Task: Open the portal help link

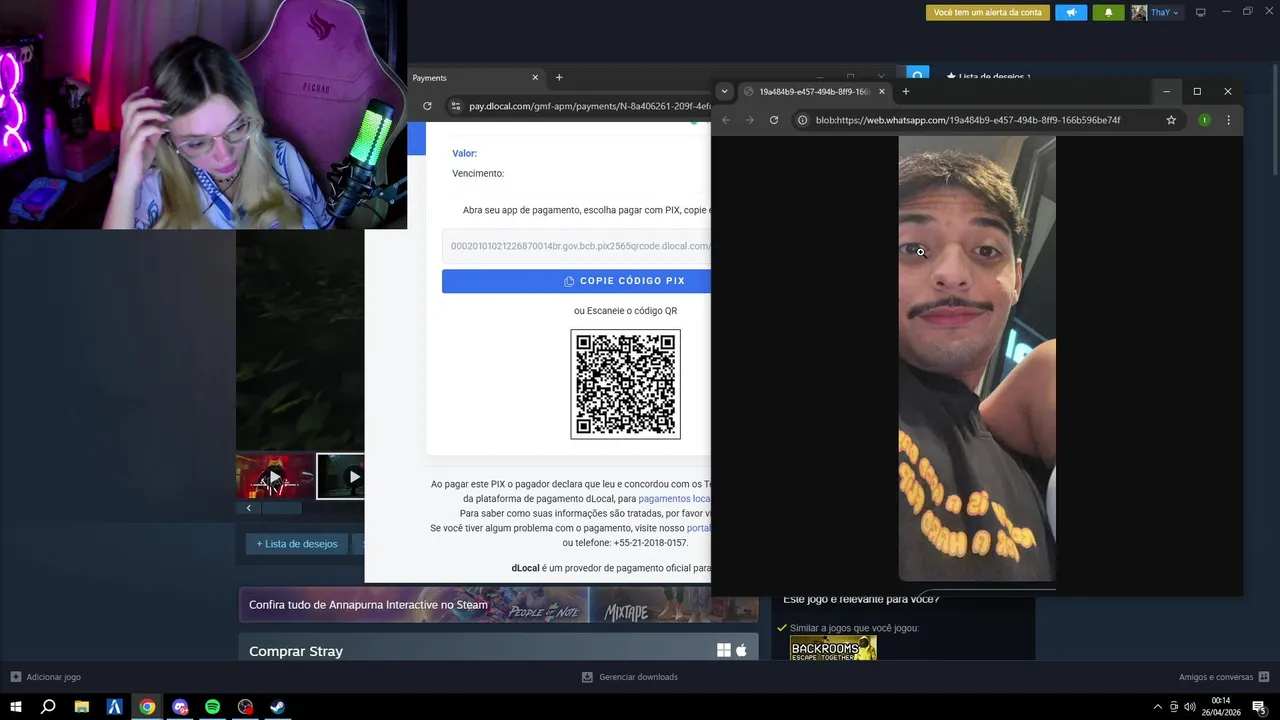Action: (x=698, y=528)
